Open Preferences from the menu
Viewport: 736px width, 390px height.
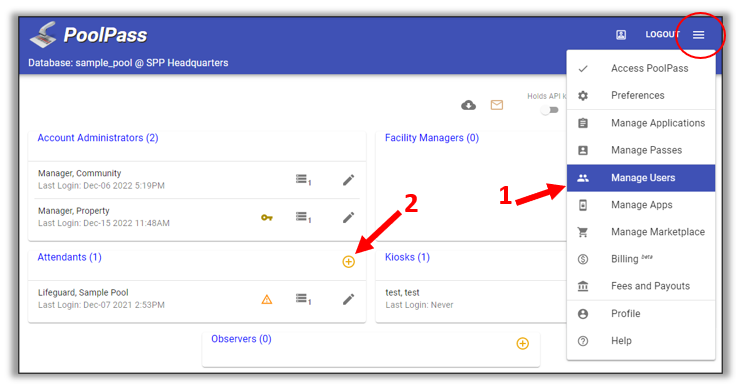(641, 96)
